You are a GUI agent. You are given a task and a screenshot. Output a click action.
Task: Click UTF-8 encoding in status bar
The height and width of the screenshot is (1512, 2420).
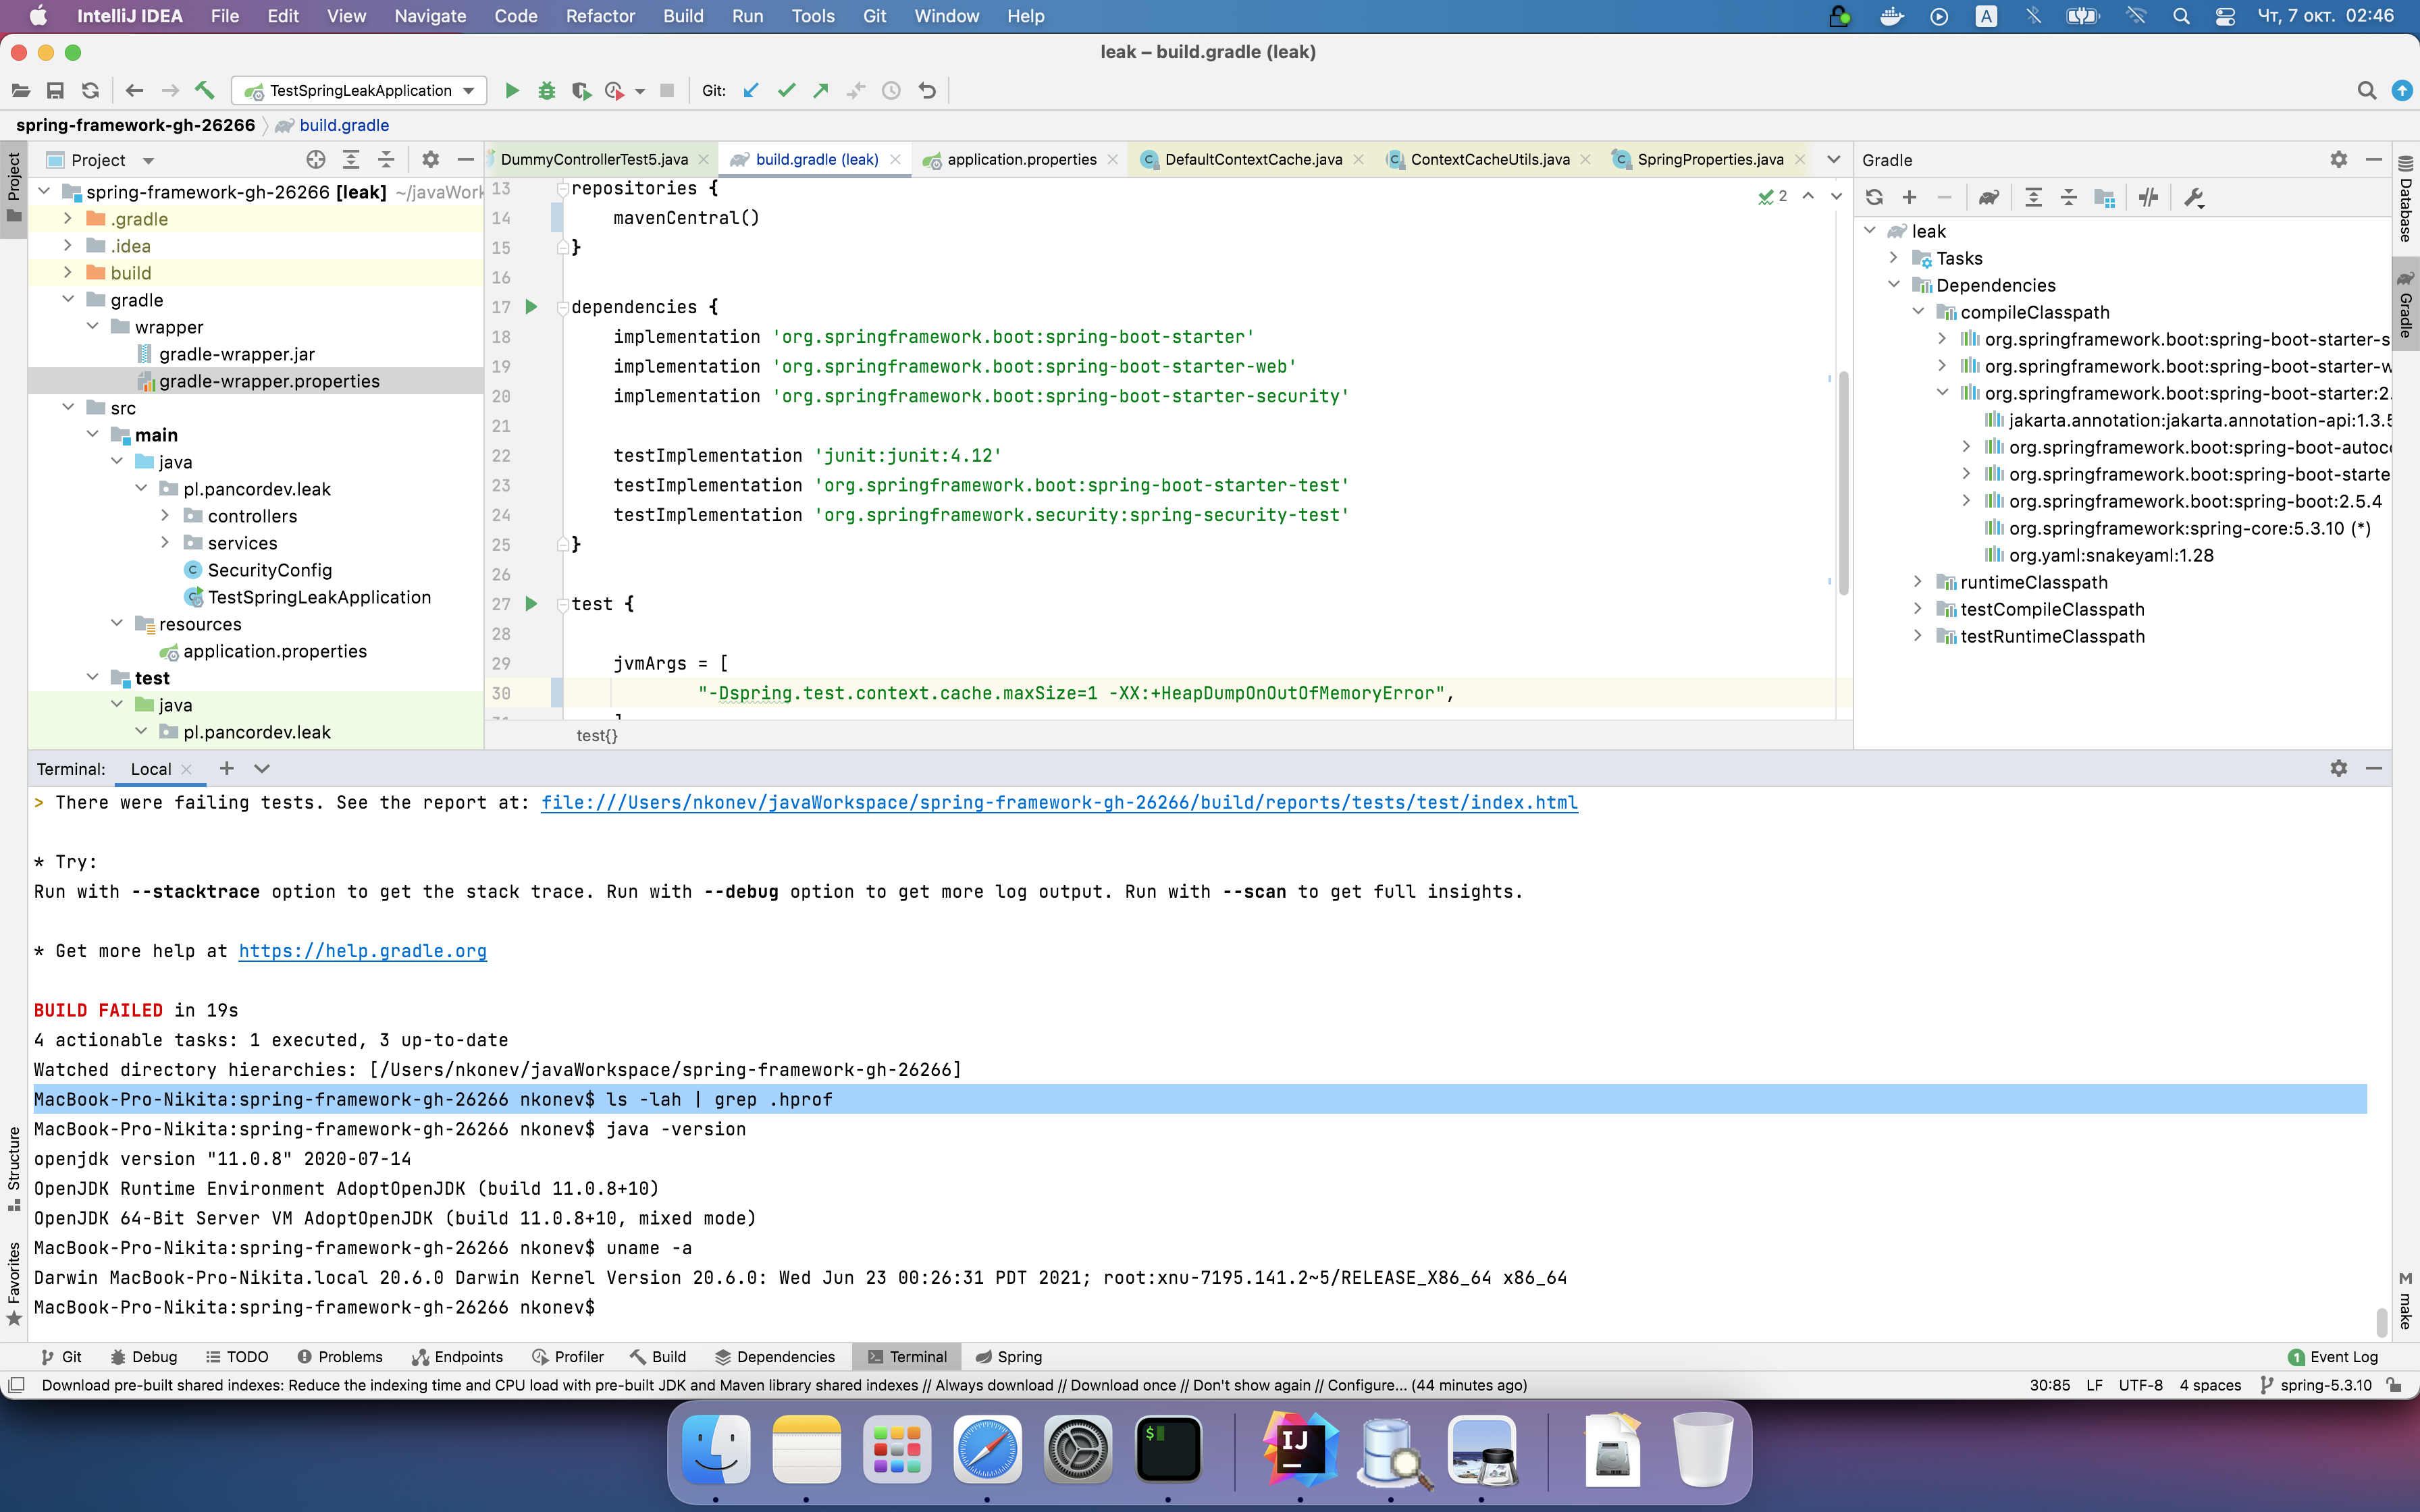pos(2140,1385)
